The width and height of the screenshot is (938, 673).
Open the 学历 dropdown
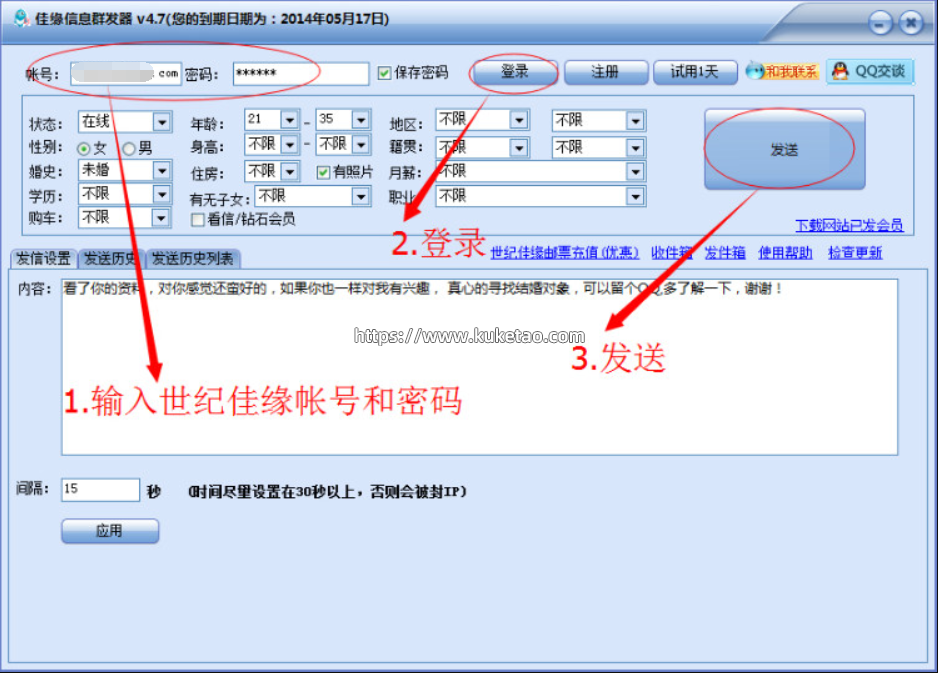tap(125, 194)
